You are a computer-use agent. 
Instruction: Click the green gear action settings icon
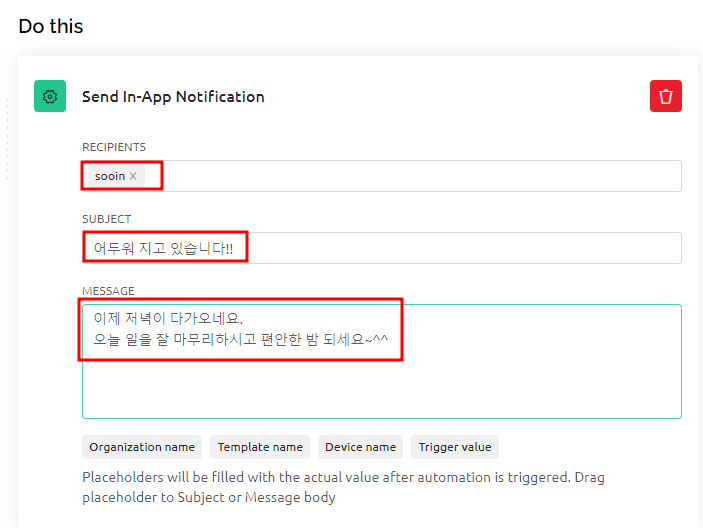pos(50,96)
